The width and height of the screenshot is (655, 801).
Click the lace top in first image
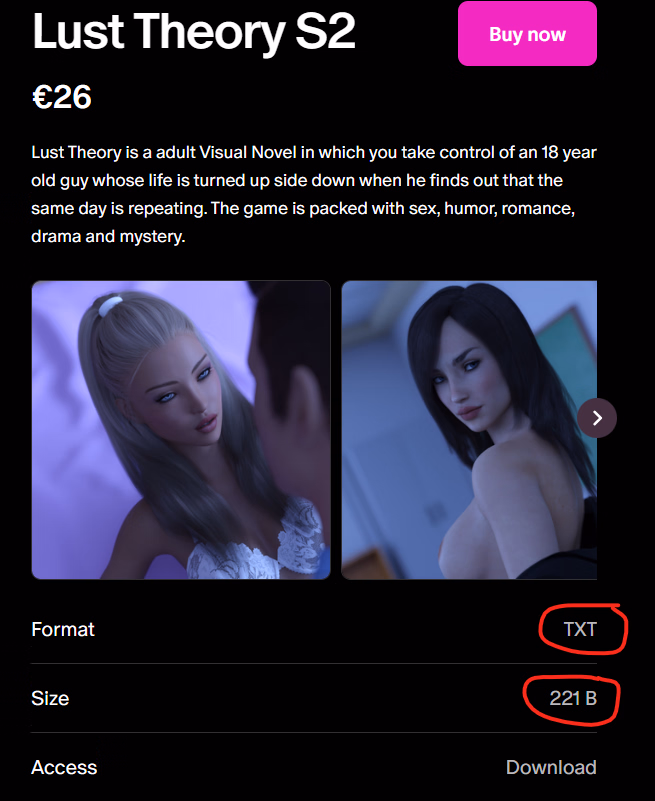(x=255, y=544)
